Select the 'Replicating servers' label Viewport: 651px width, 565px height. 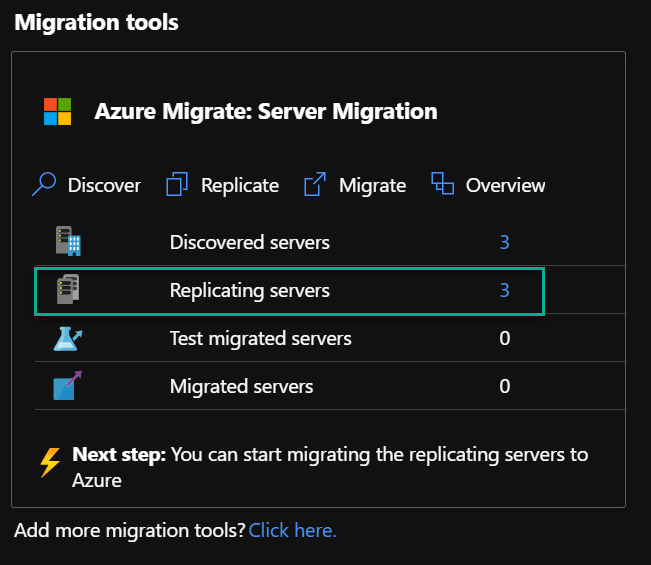click(x=250, y=291)
